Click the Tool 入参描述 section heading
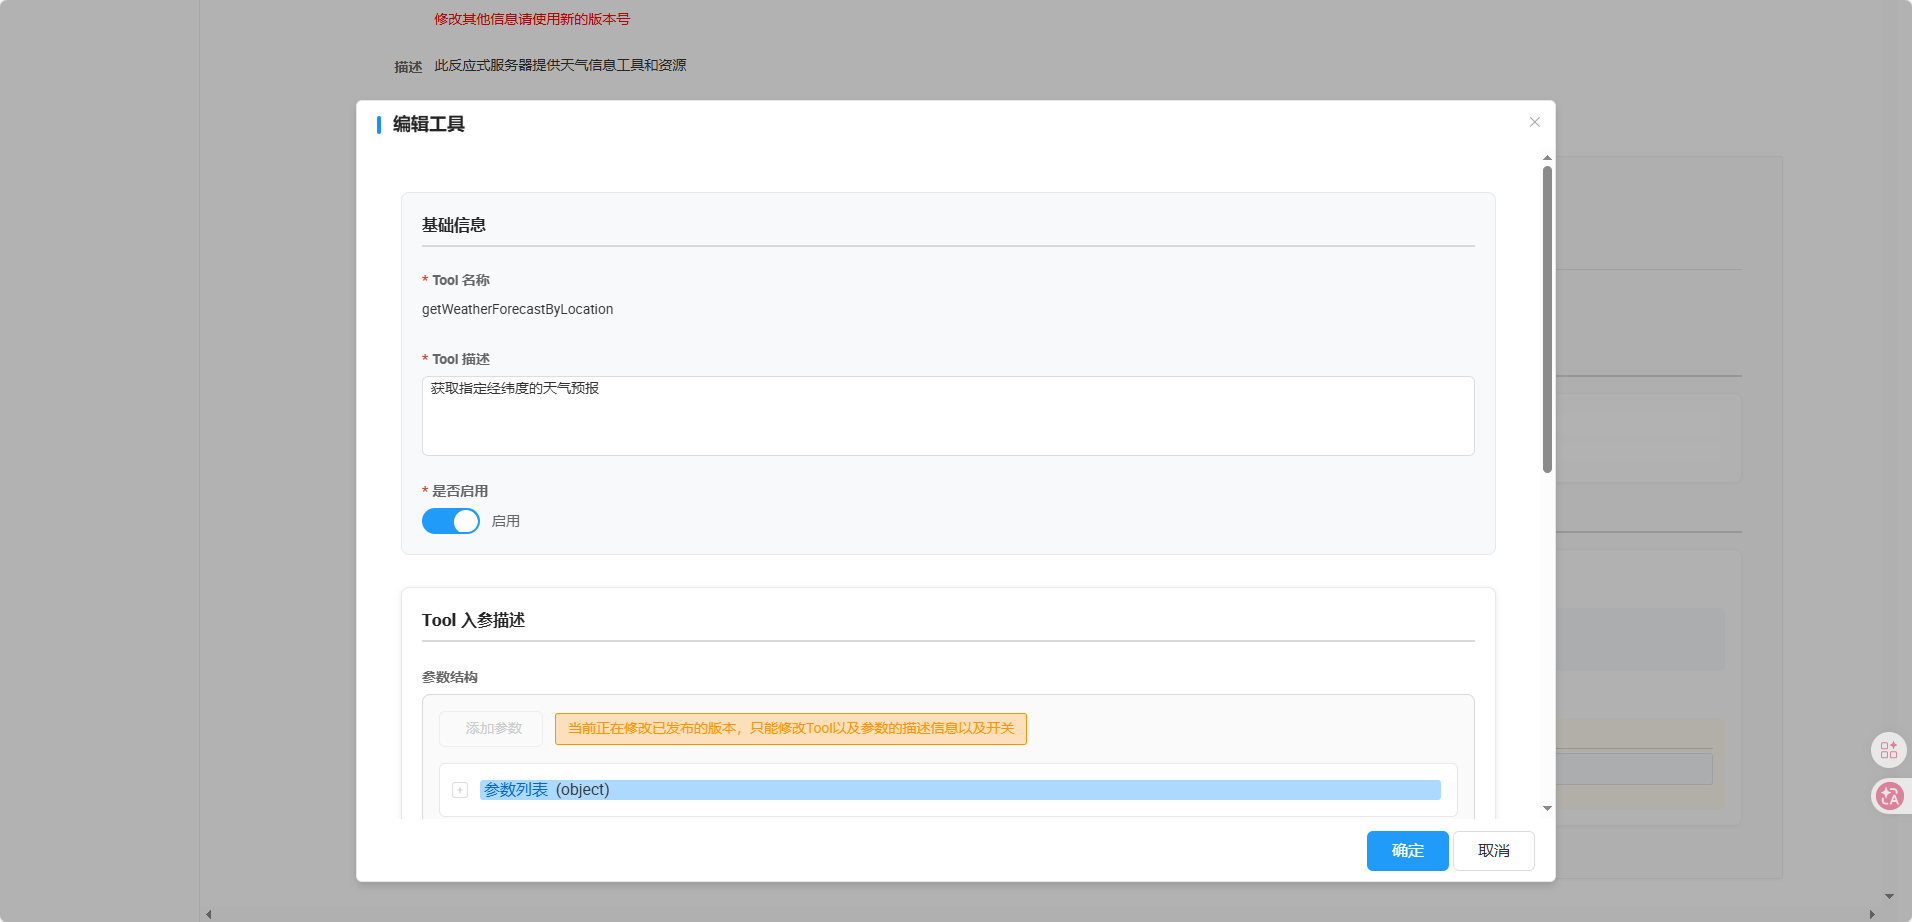1912x922 pixels. 473,620
